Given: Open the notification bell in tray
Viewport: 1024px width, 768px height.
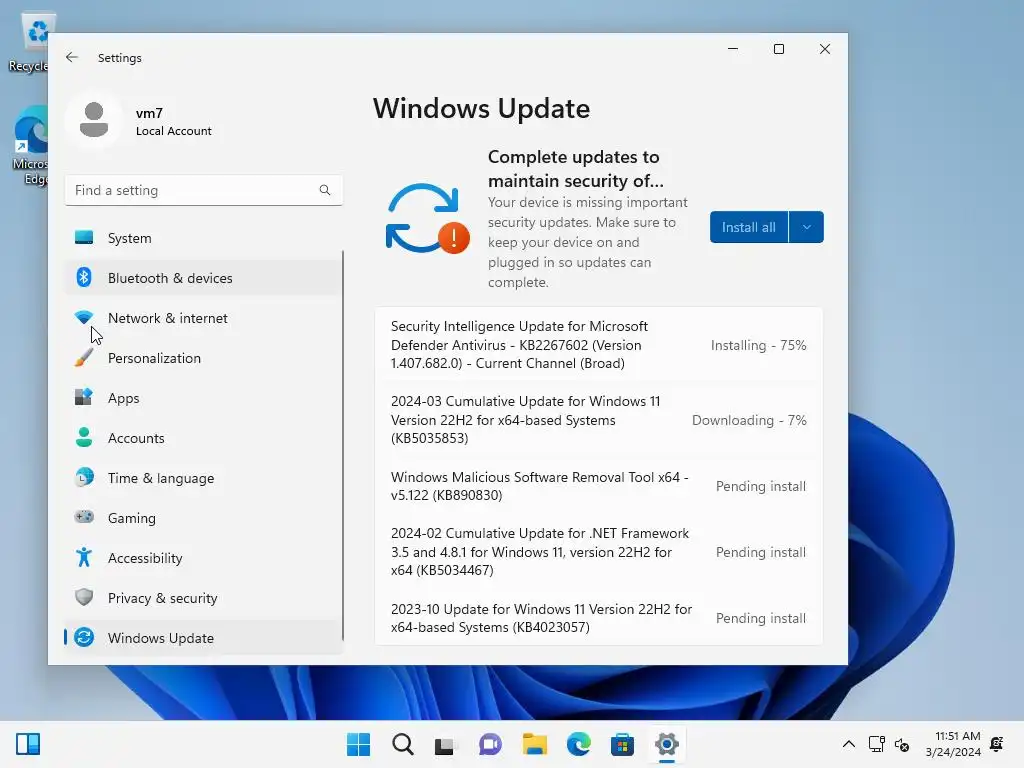Looking at the screenshot, I should (997, 744).
